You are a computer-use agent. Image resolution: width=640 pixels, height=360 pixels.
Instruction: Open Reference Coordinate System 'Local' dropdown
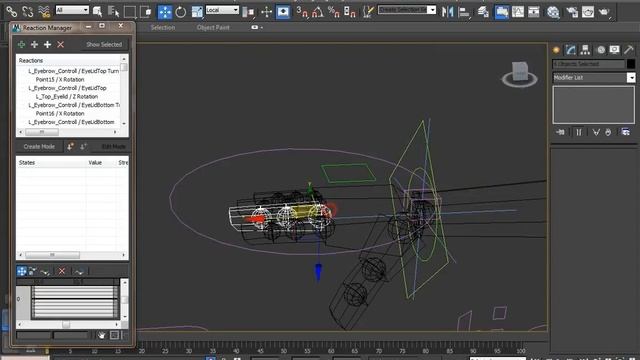(222, 10)
